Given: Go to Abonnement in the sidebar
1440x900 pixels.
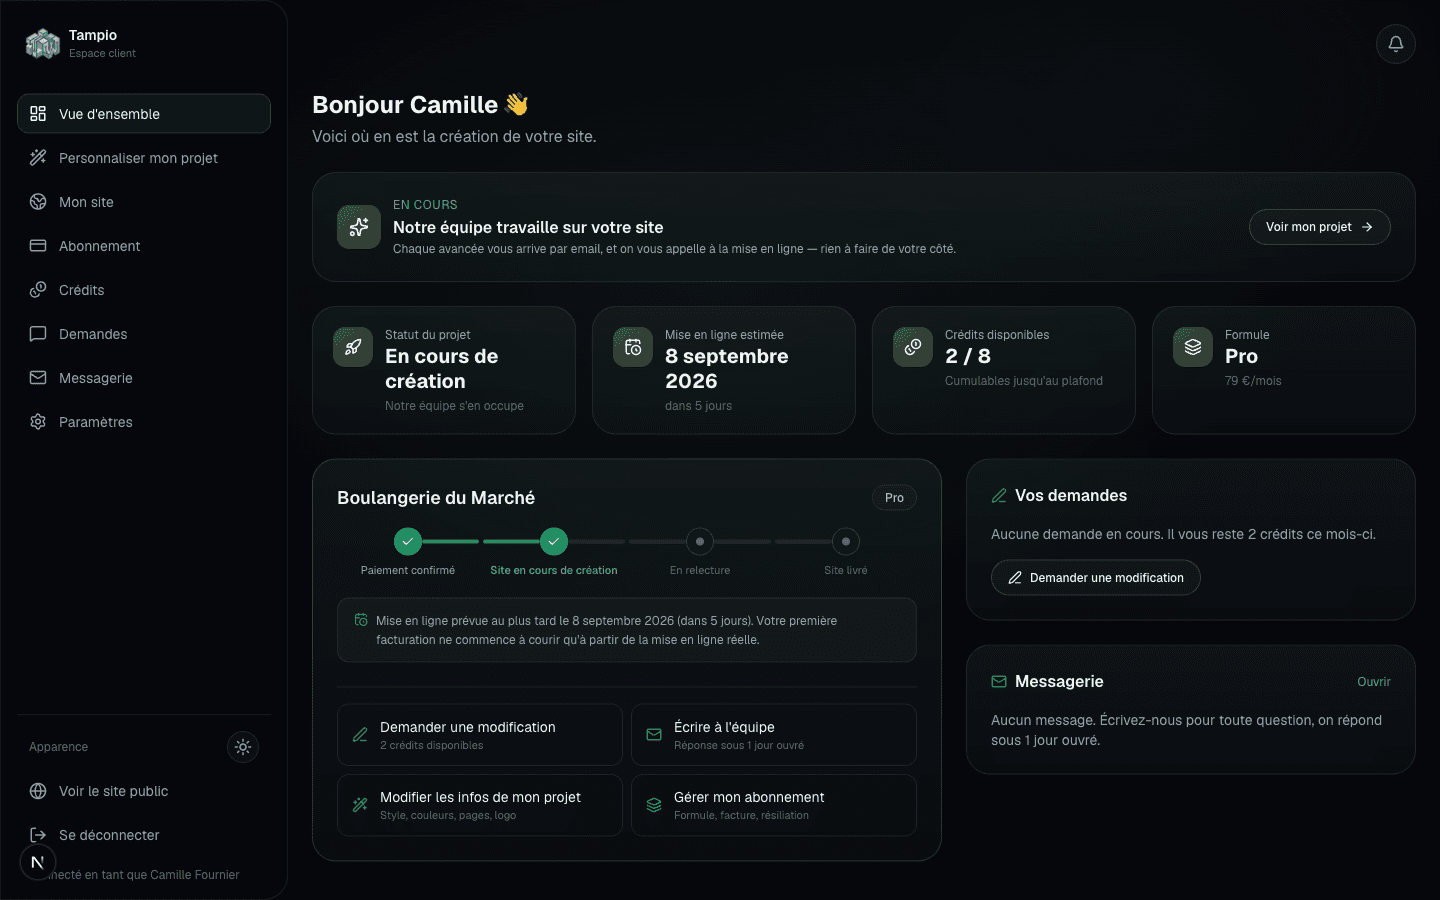Looking at the screenshot, I should [144, 246].
